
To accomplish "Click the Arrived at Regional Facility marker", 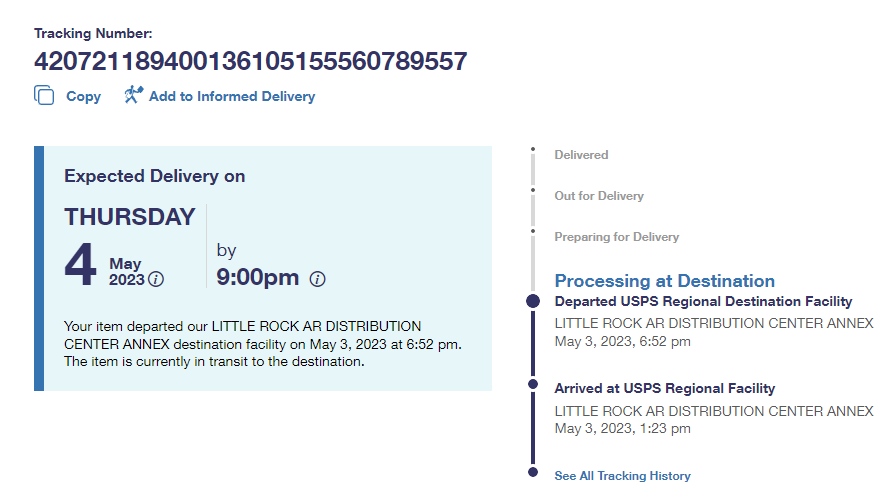I will 533,383.
